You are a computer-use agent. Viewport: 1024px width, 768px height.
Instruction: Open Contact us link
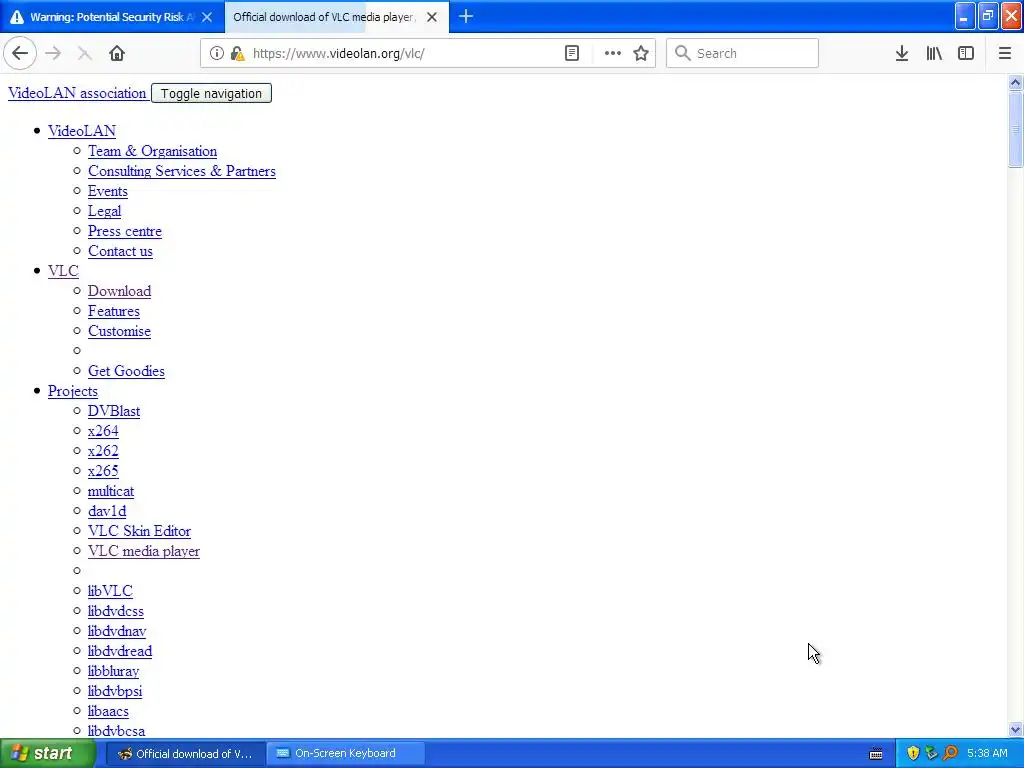[120, 251]
